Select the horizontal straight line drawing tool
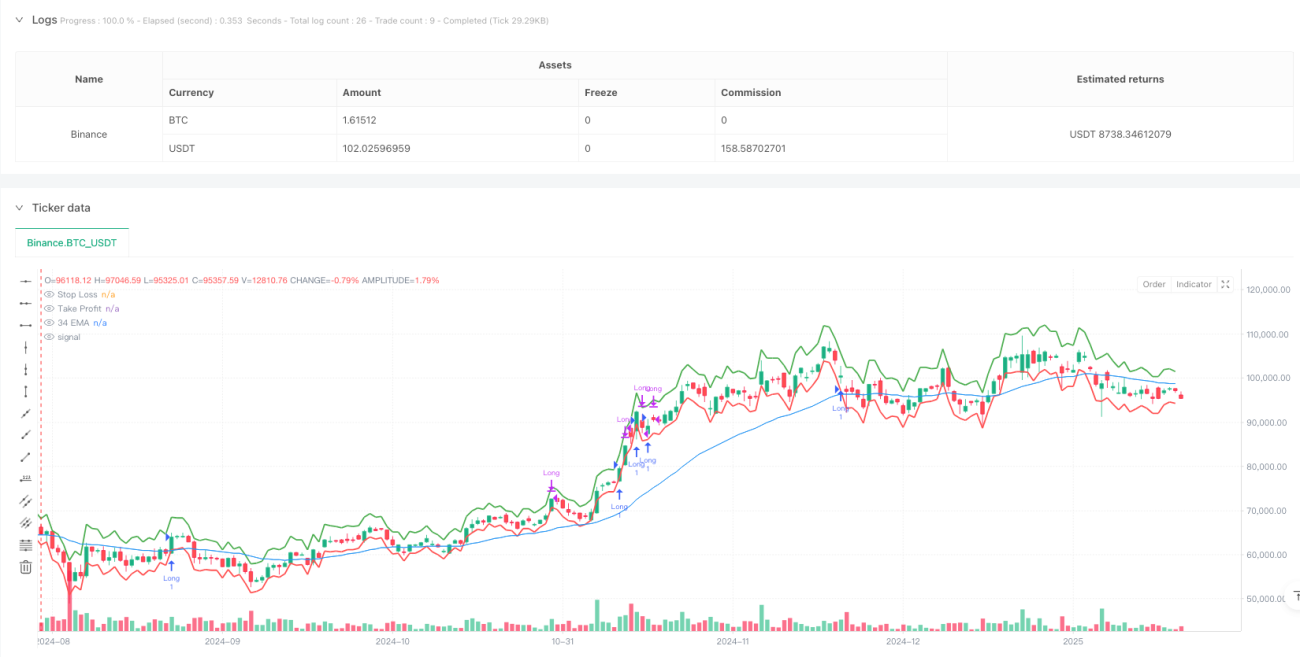The height and width of the screenshot is (657, 1300). point(26,281)
